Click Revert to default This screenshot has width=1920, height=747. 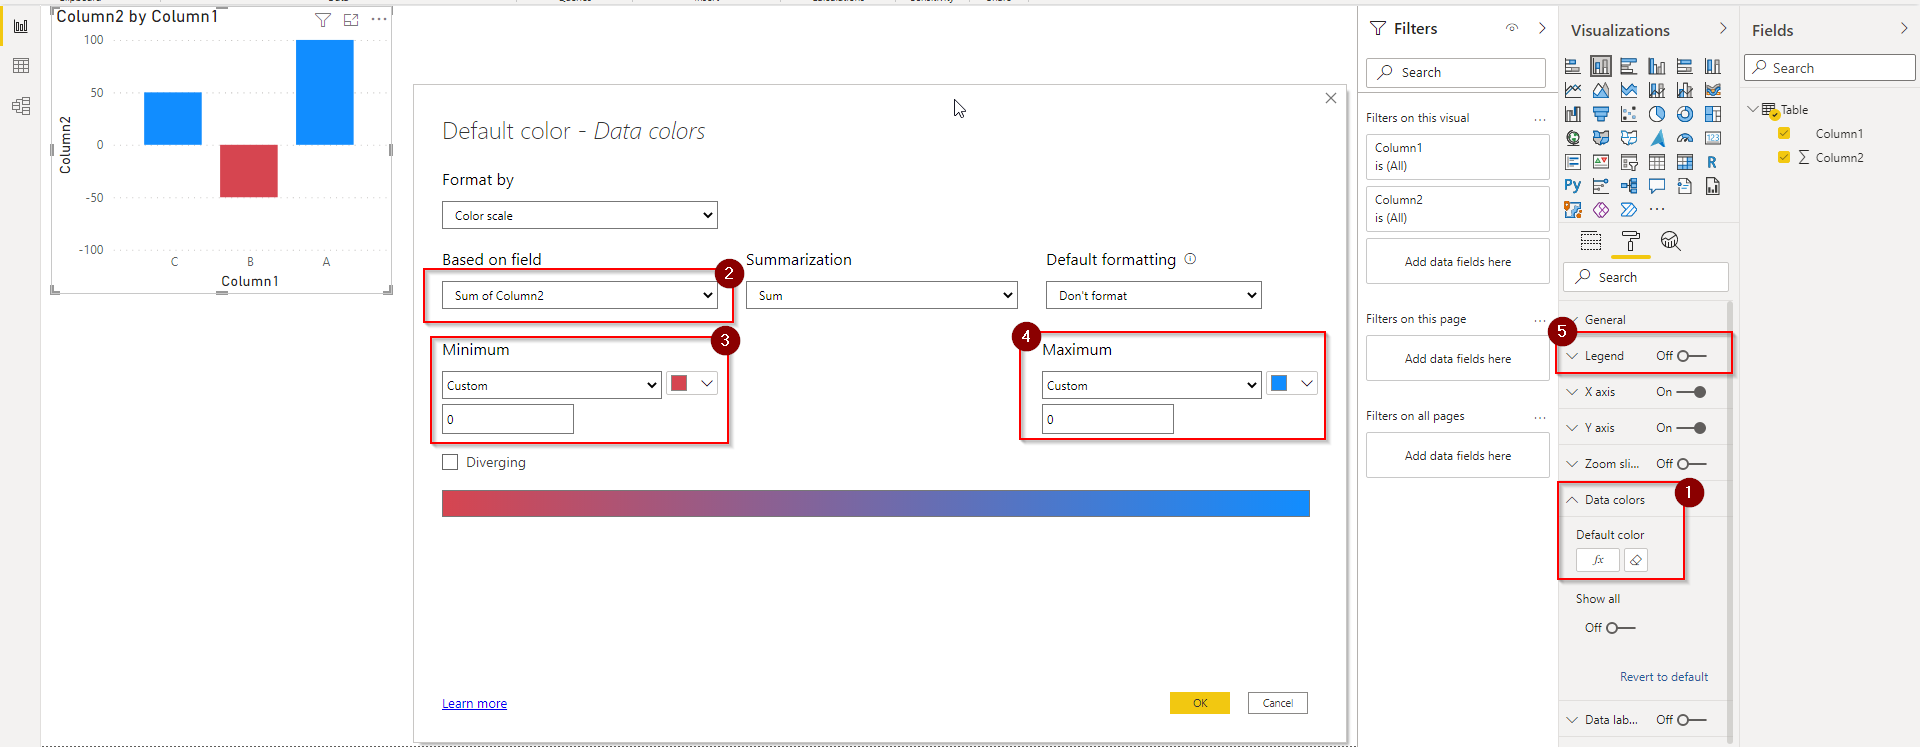(x=1664, y=677)
